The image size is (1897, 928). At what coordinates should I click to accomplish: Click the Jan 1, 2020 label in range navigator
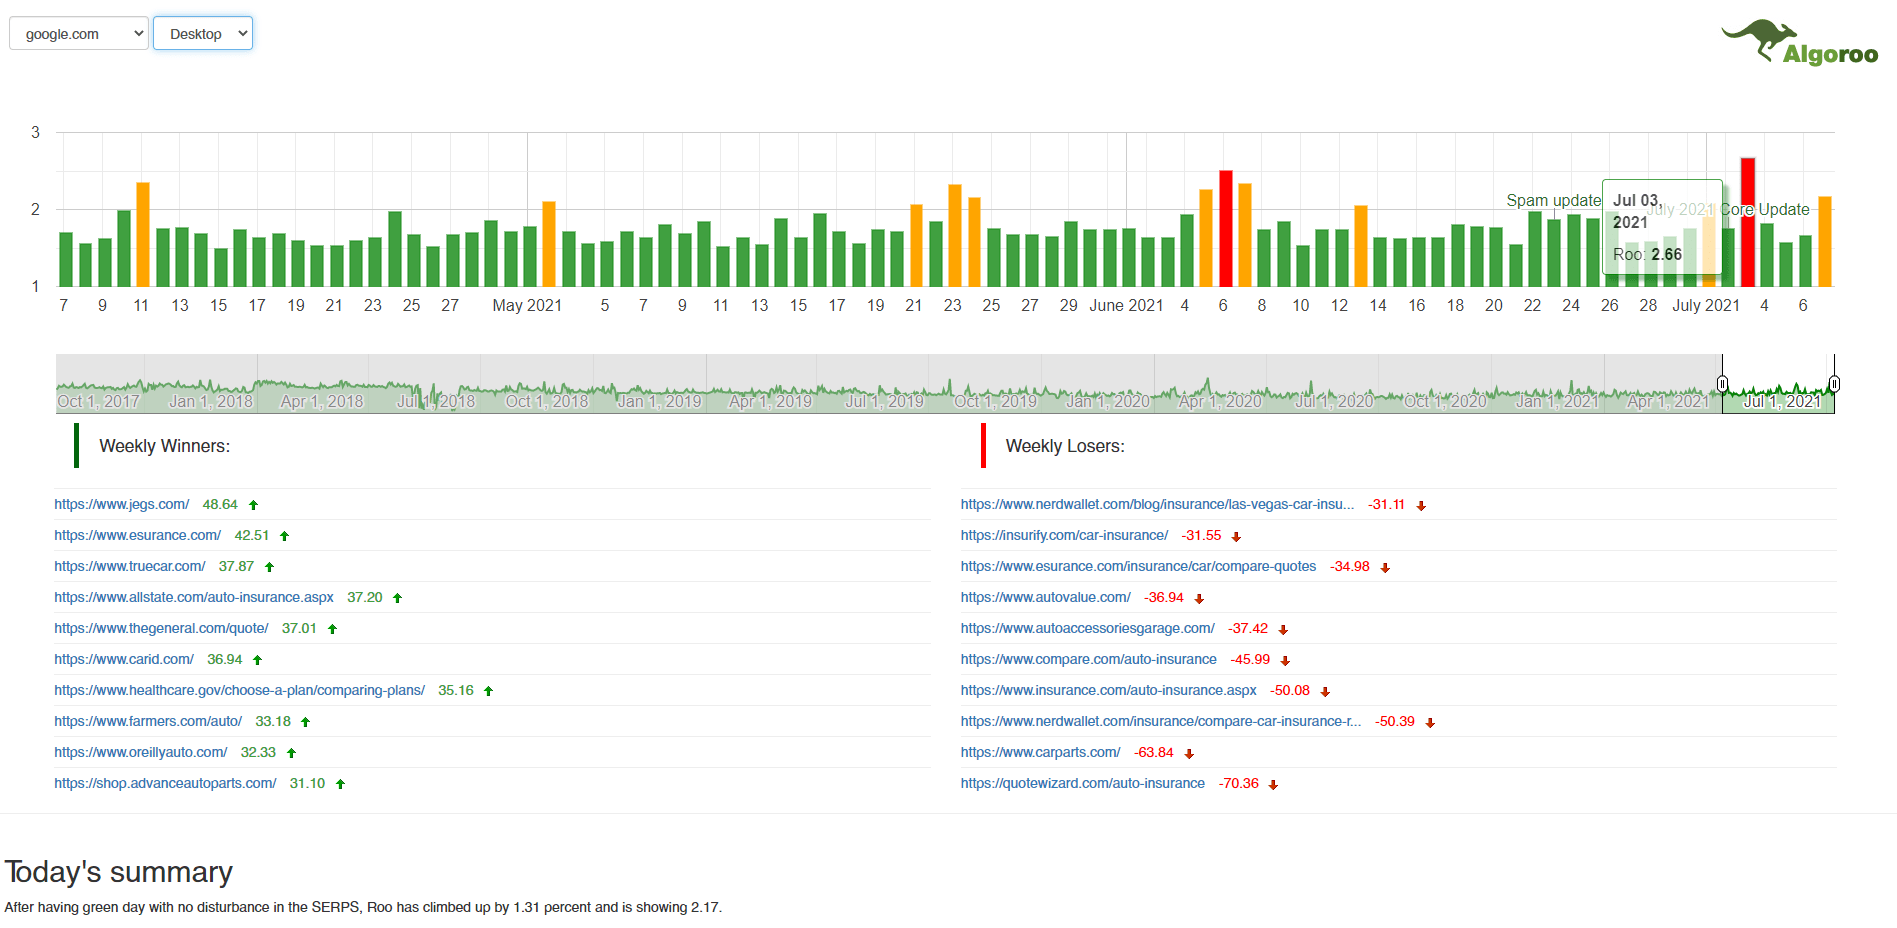click(x=1108, y=401)
